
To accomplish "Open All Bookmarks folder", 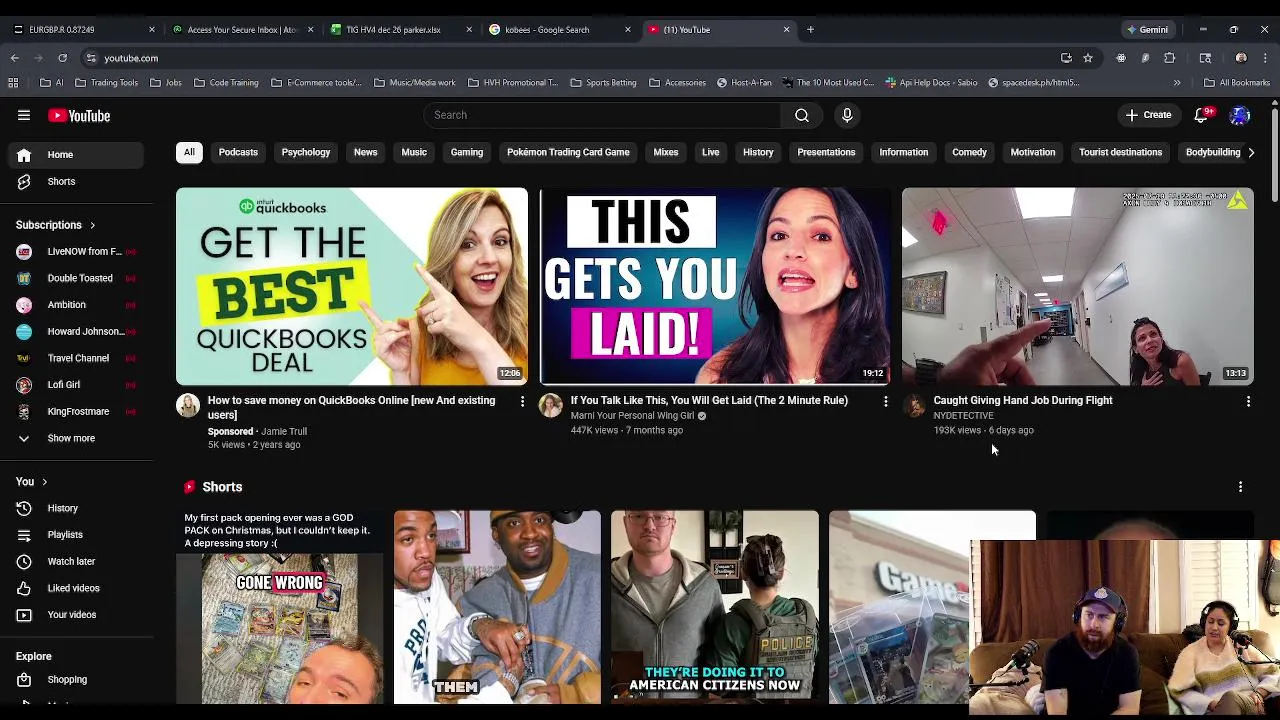I will (x=1236, y=83).
